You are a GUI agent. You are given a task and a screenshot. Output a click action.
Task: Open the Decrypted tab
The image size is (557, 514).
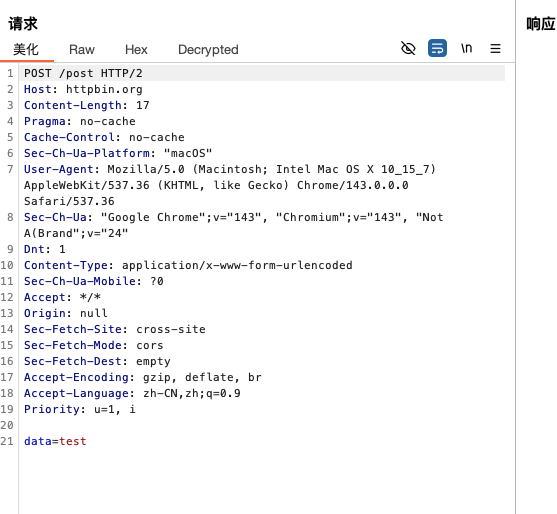(x=208, y=50)
